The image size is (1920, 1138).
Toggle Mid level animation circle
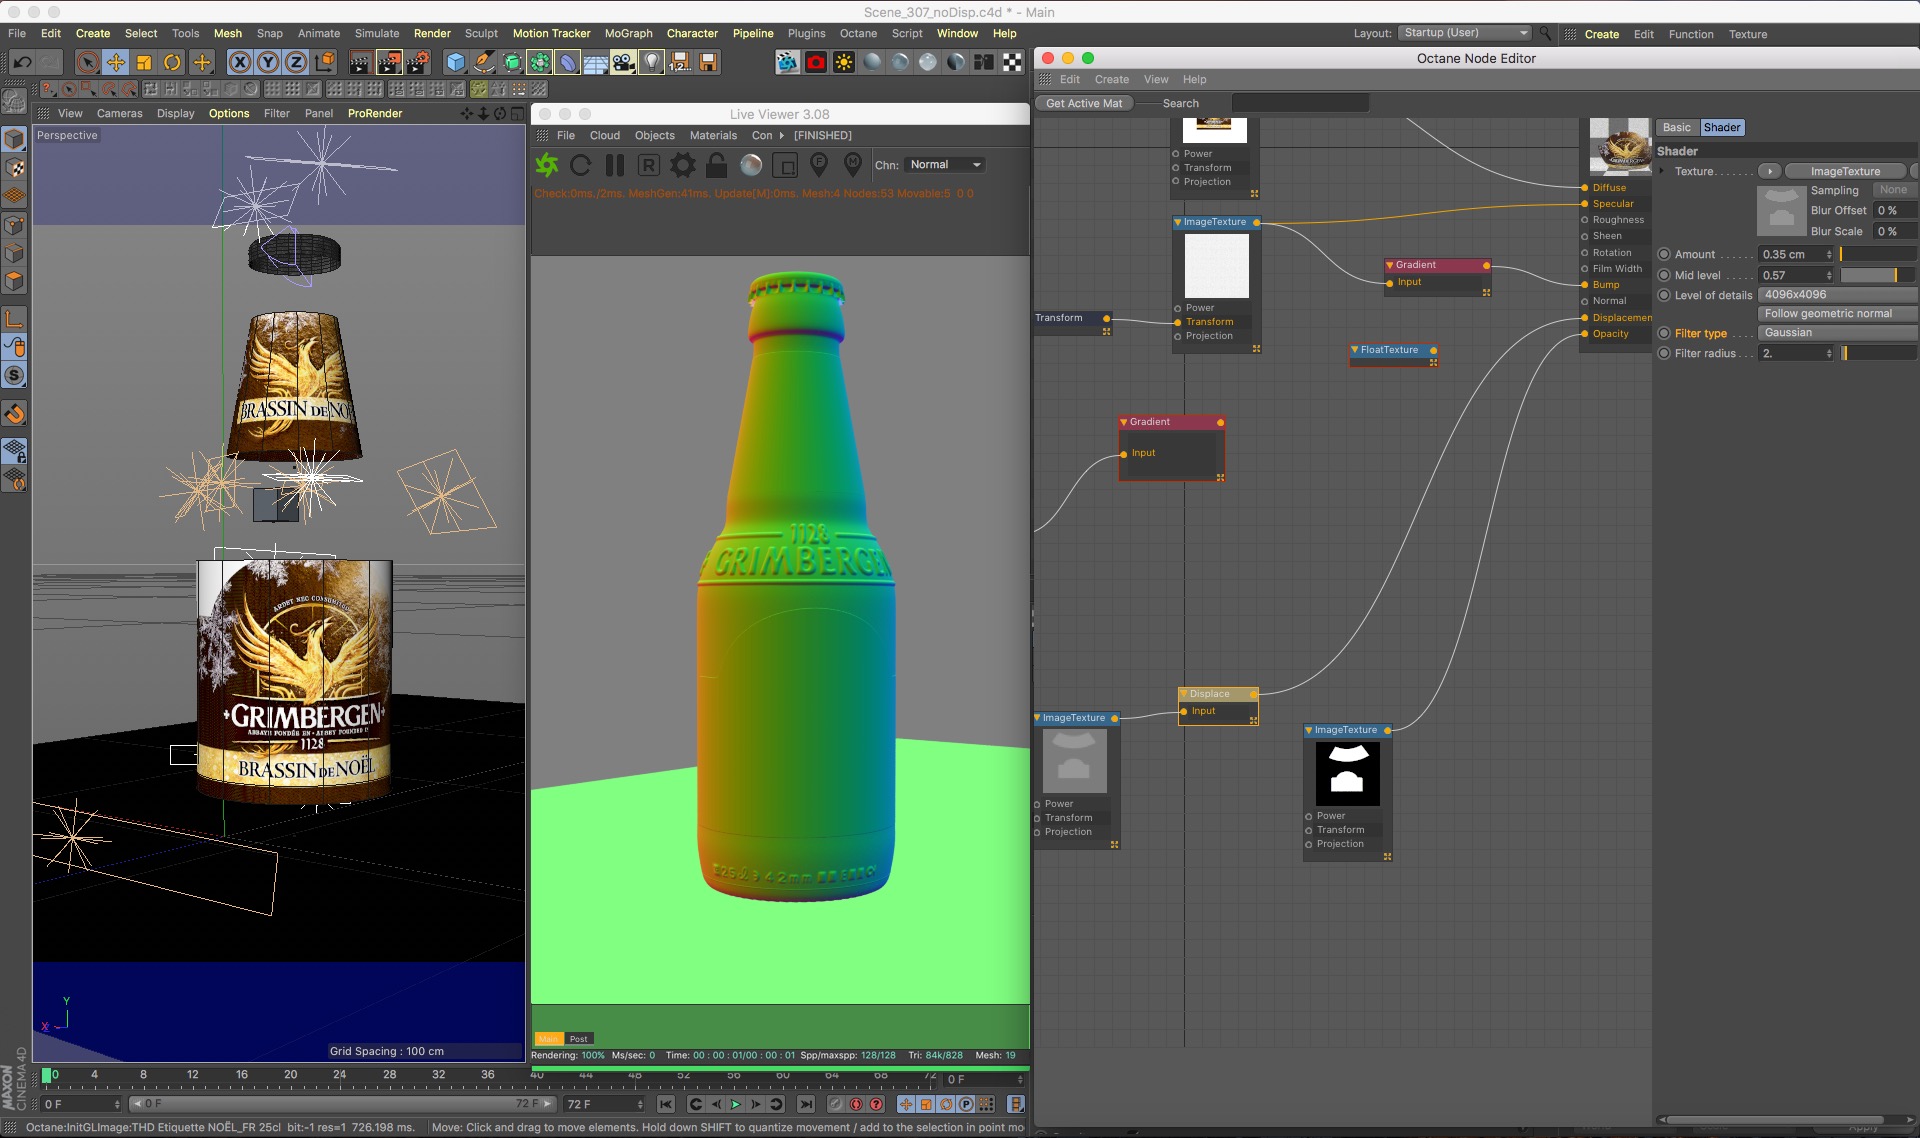click(1664, 275)
